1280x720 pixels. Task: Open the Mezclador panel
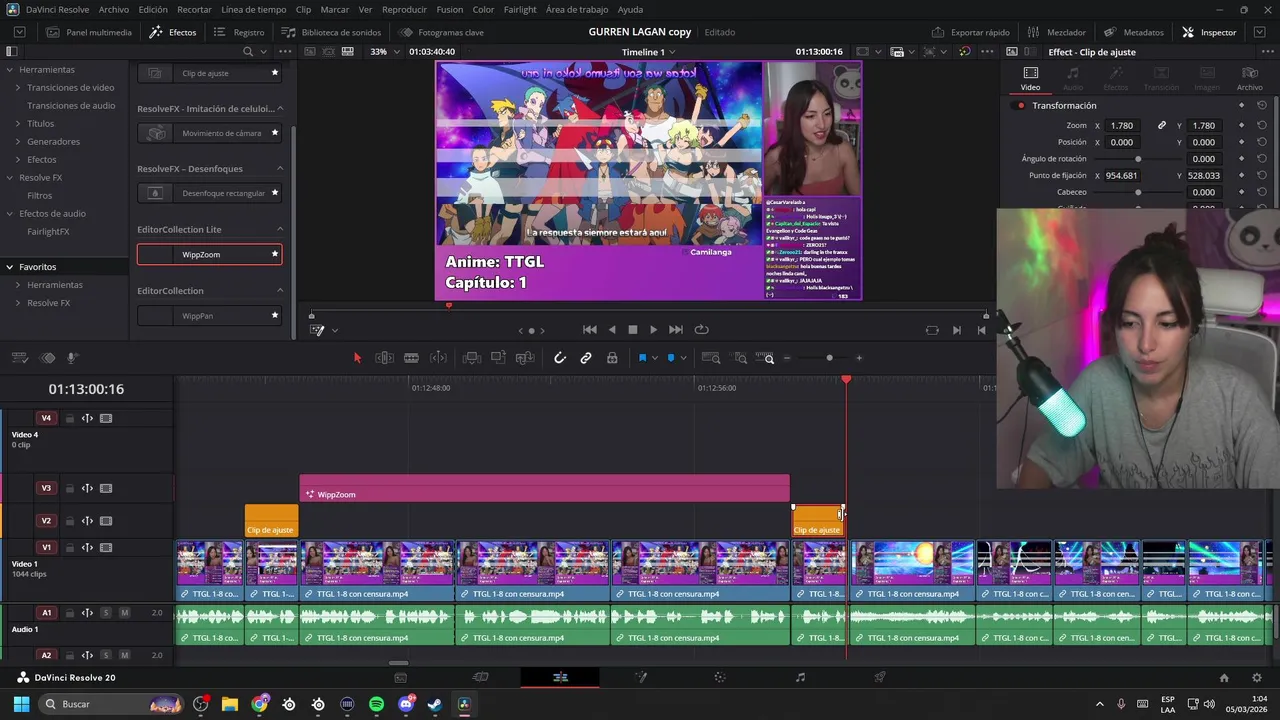tap(1057, 32)
